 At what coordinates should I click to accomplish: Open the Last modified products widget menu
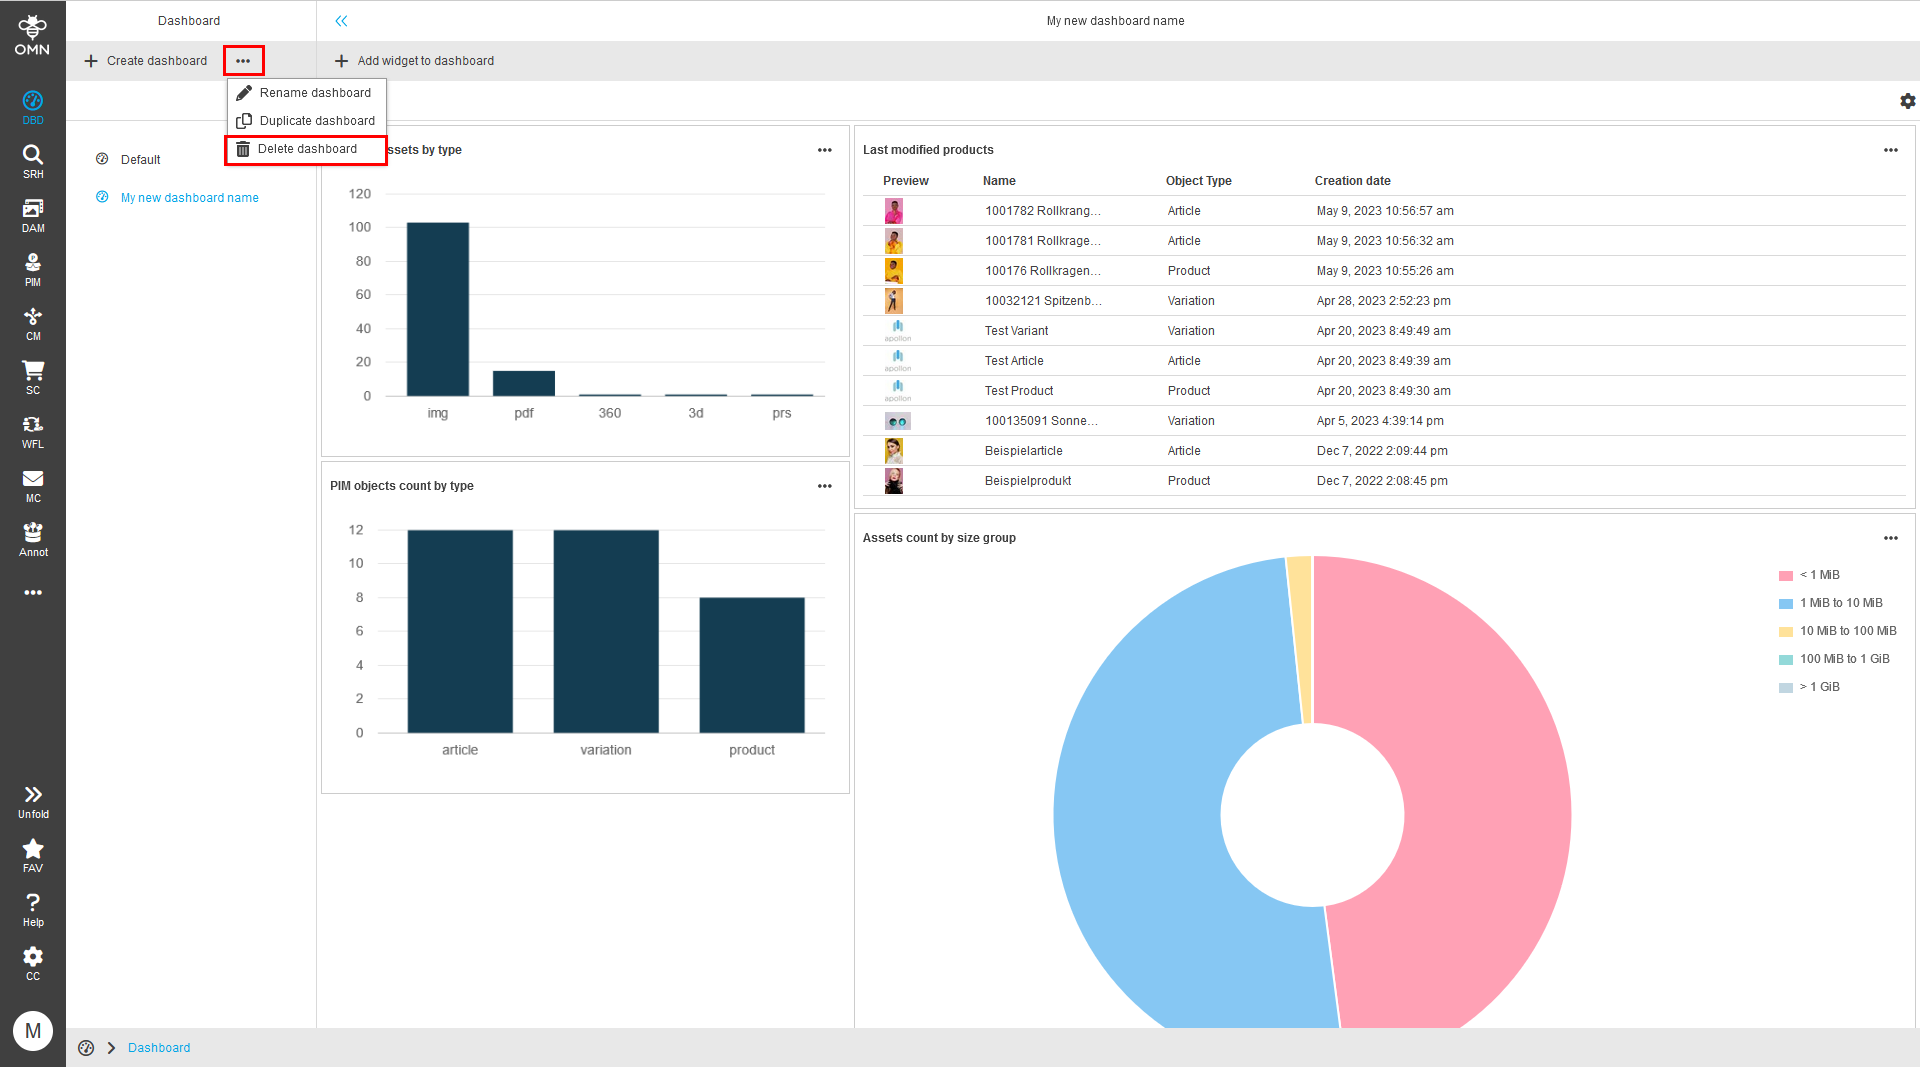(x=1890, y=150)
